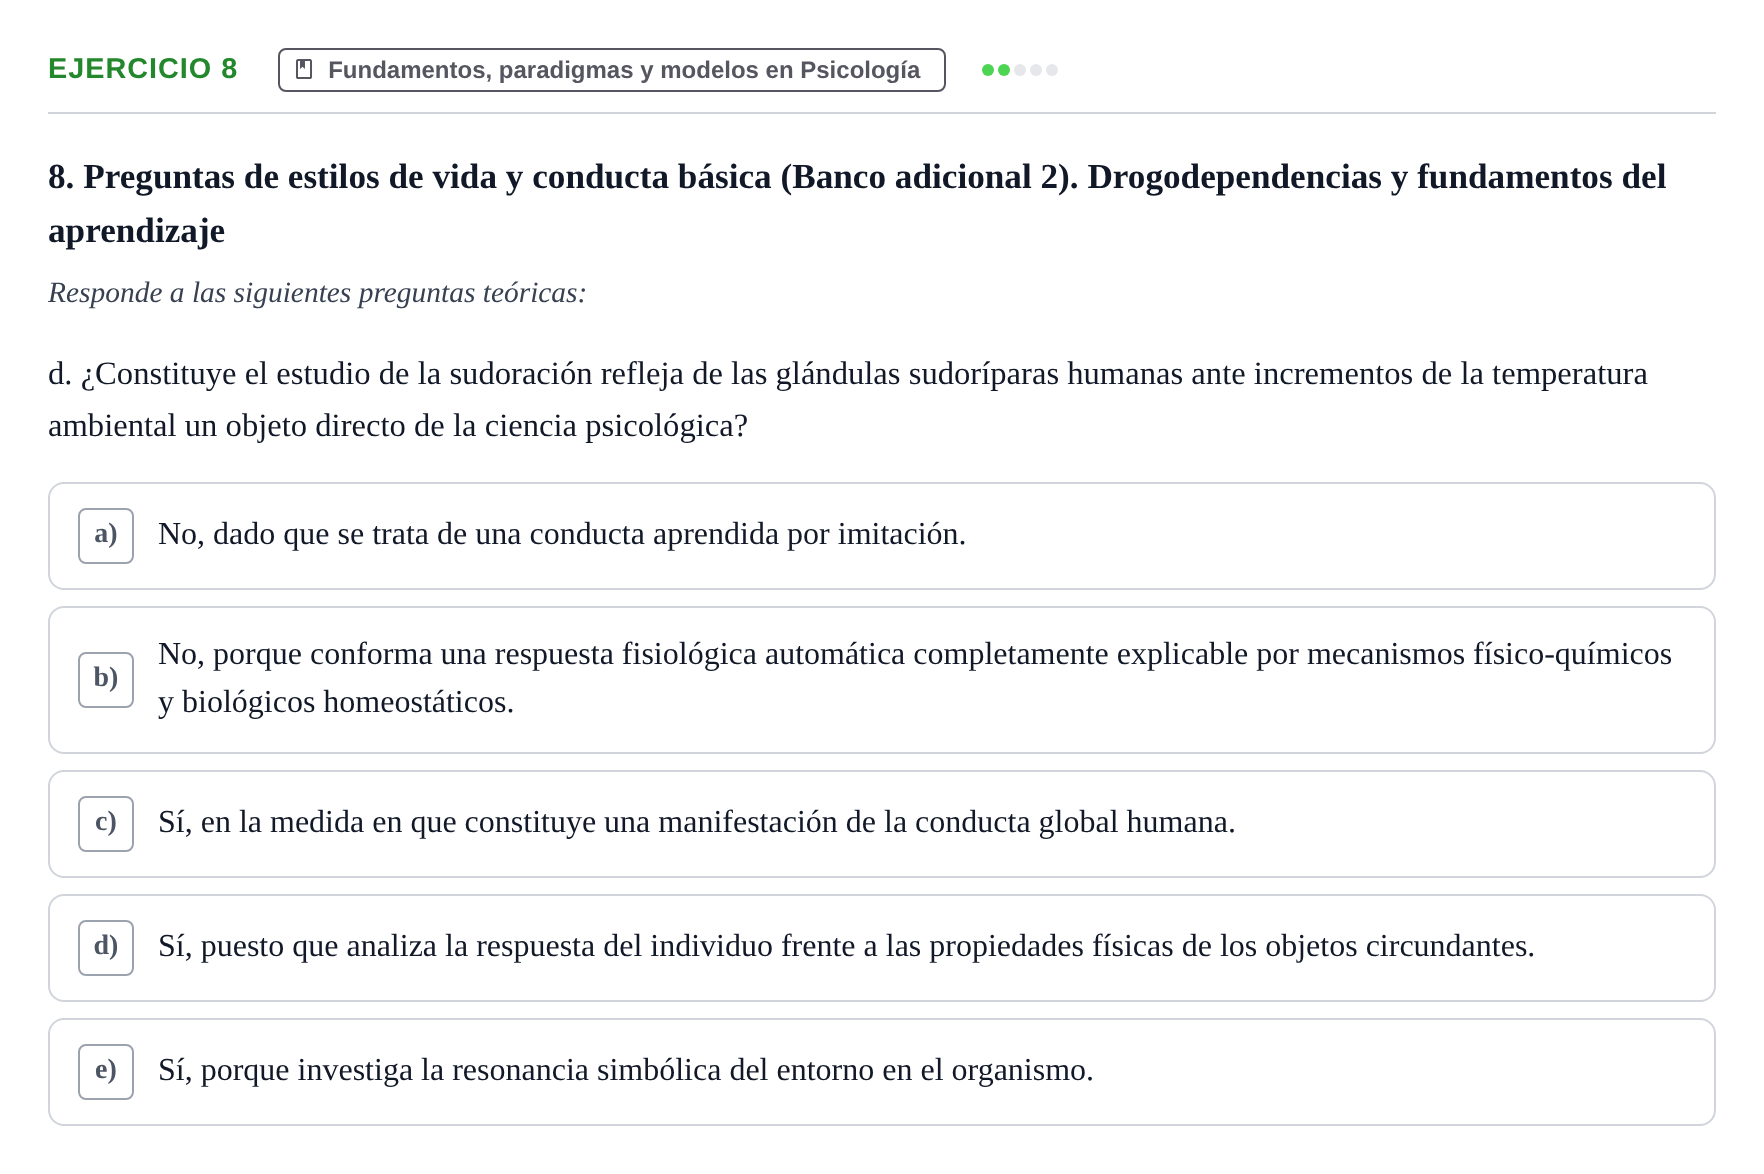The image size is (1764, 1174).
Task: Click the EJERCICIO 8 heading
Action: click(x=143, y=69)
